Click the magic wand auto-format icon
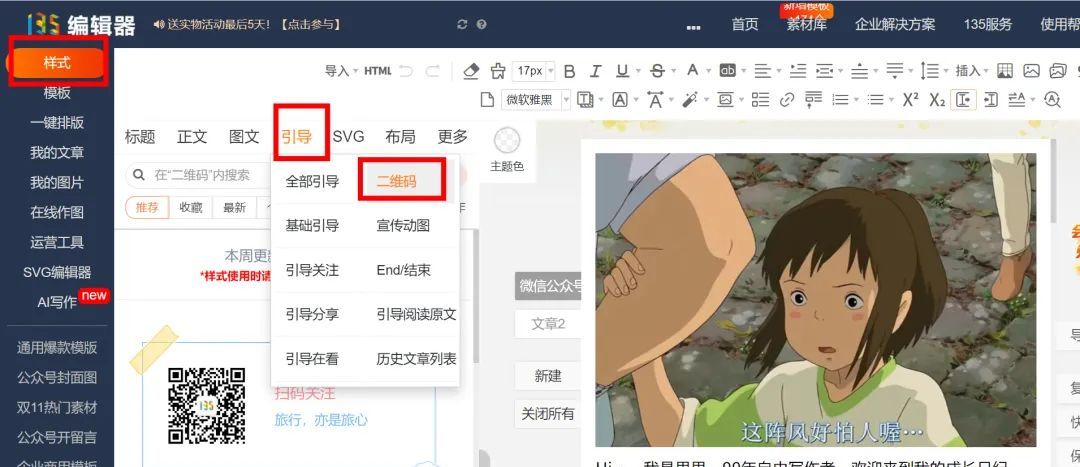Viewport: 1080px width, 467px height. pos(689,100)
